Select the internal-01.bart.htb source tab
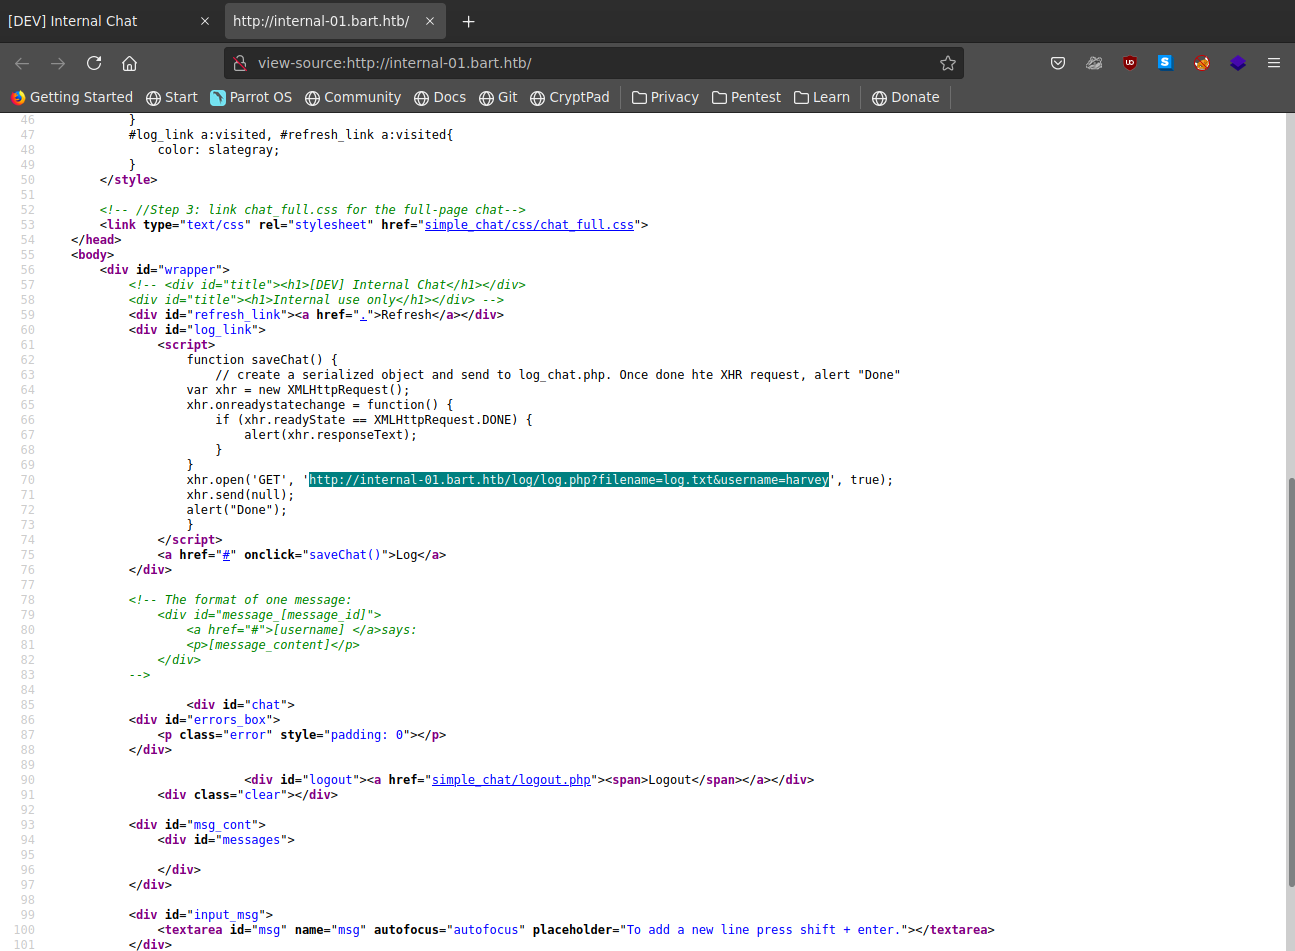Image resolution: width=1295 pixels, height=951 pixels. (336, 21)
